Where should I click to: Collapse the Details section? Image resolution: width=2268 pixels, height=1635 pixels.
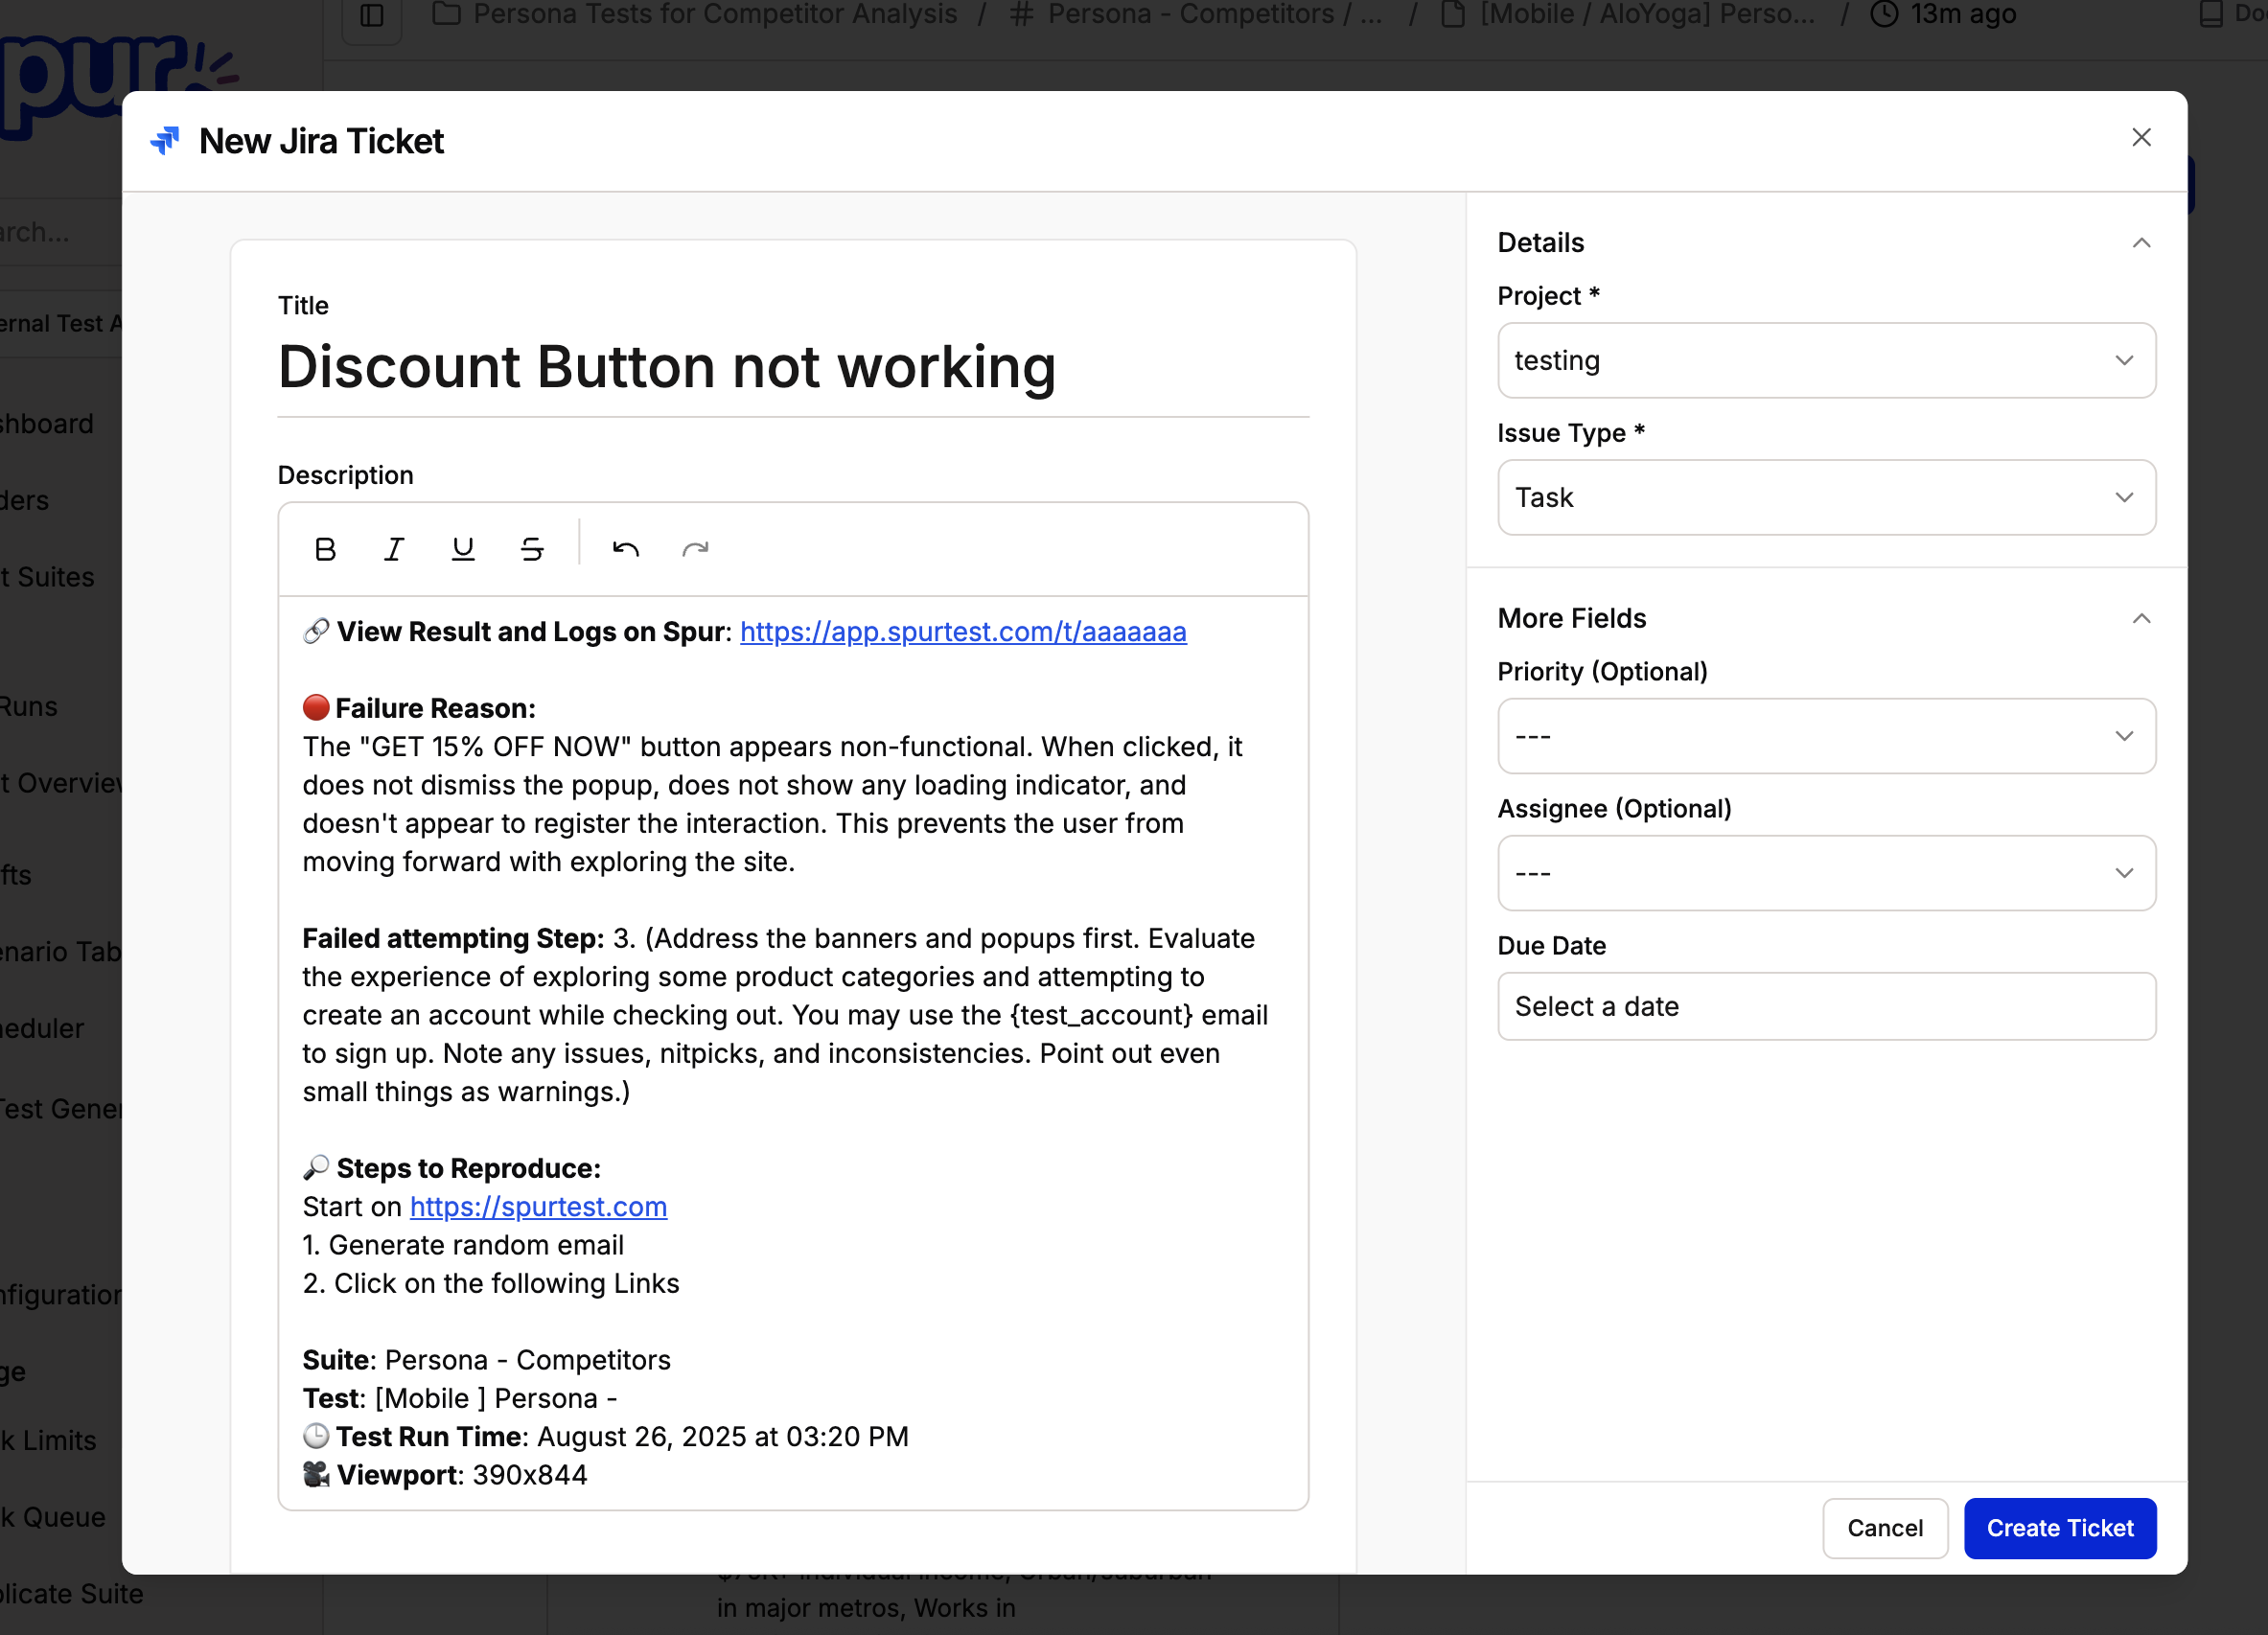coord(2141,243)
